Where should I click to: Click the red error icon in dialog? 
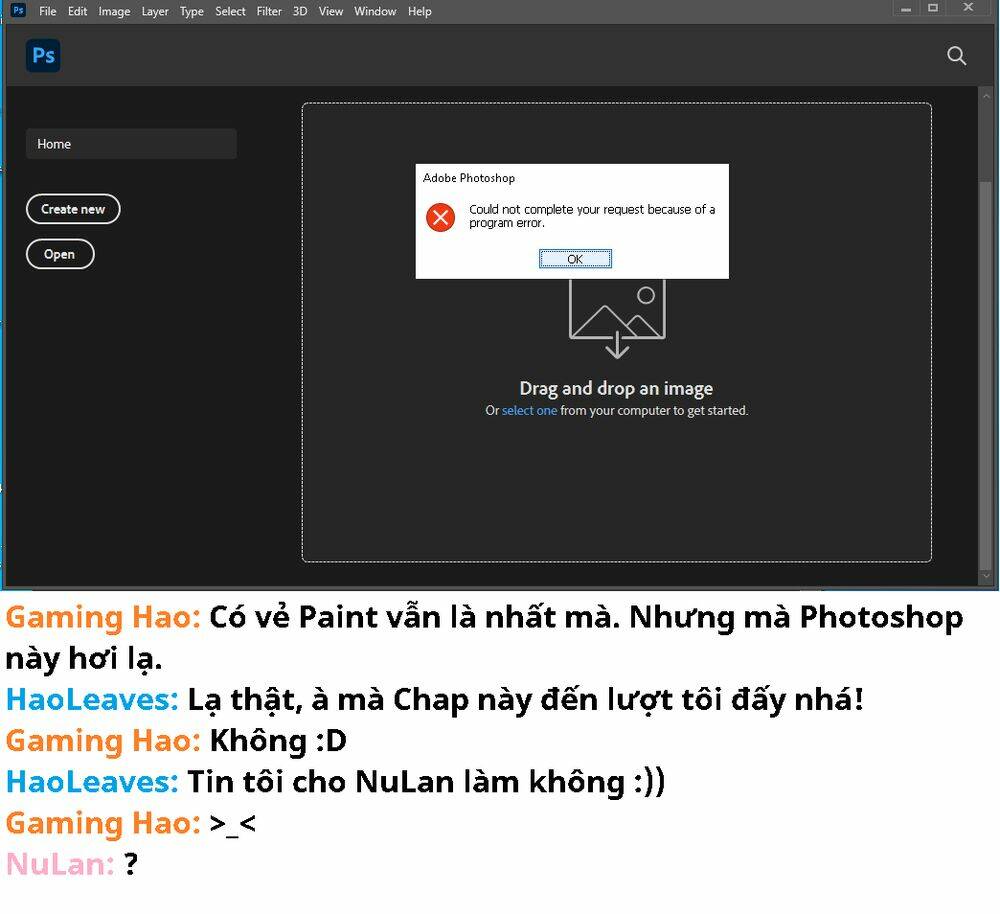click(440, 217)
